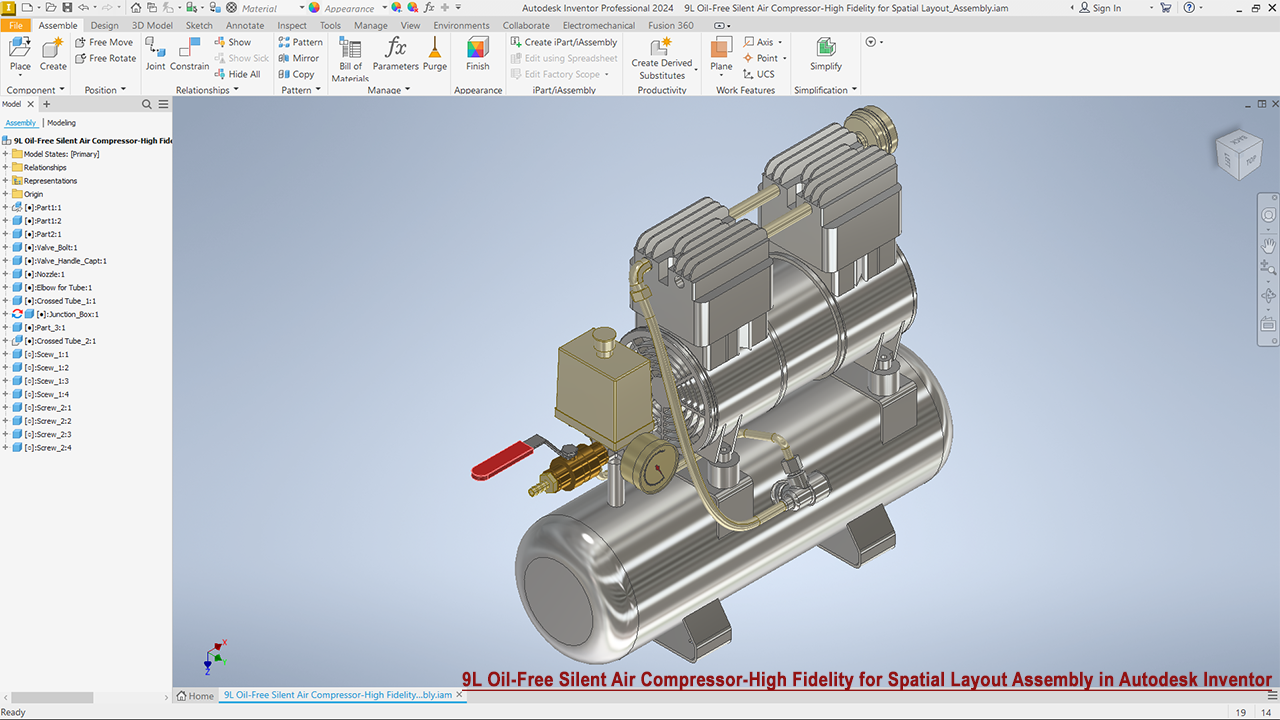Screen dimensions: 1280x720
Task: Expand the Relationships folder node
Action: [5, 167]
